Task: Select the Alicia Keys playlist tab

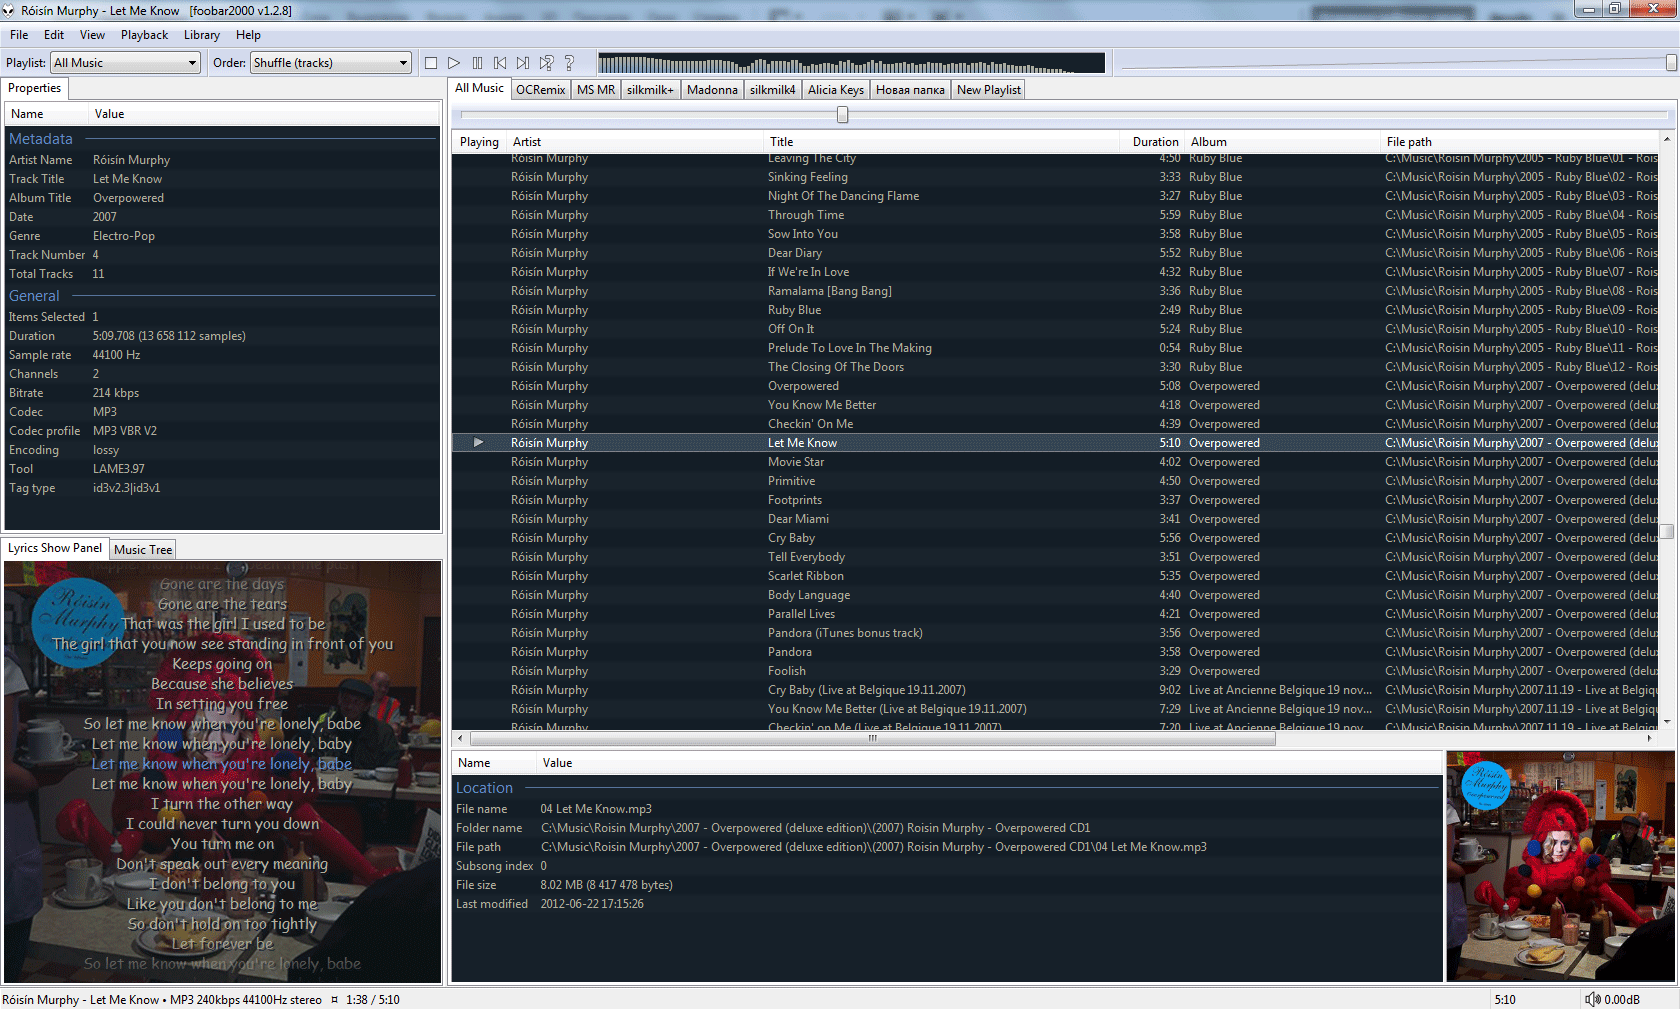Action: click(x=835, y=90)
